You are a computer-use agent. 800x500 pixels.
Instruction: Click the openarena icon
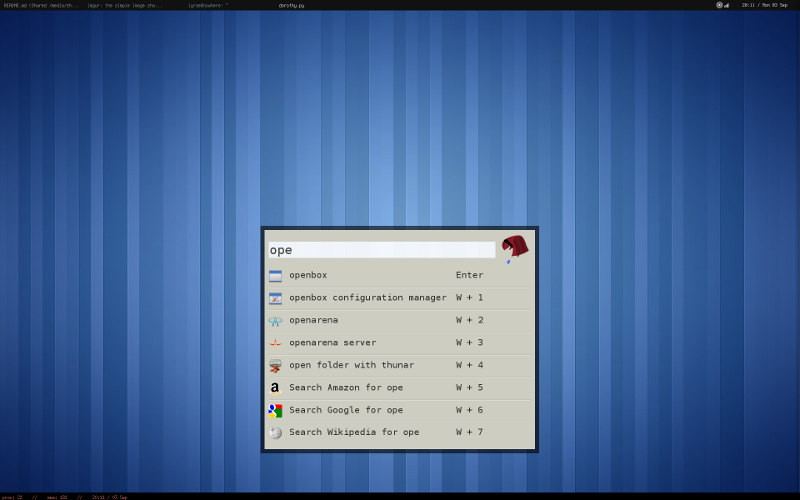pos(276,320)
